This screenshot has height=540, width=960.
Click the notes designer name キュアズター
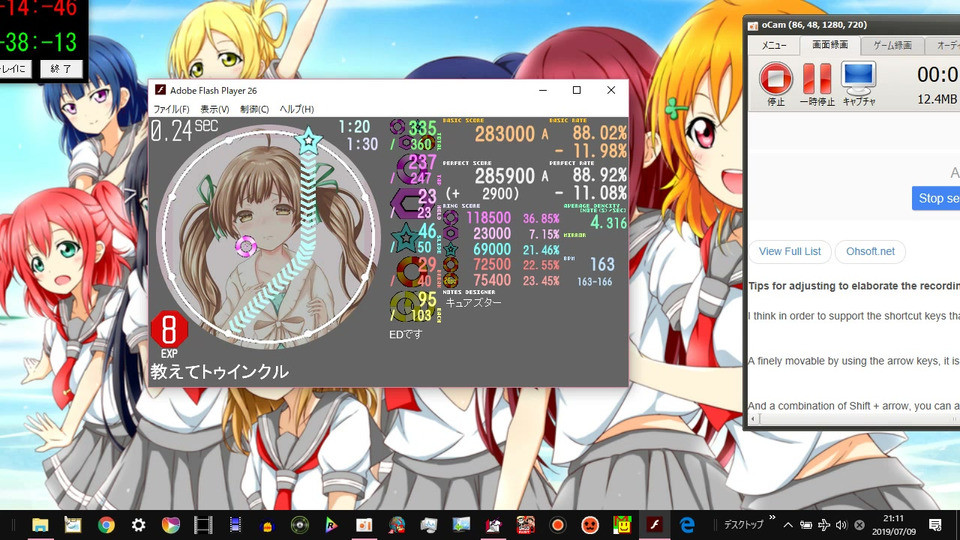[473, 302]
